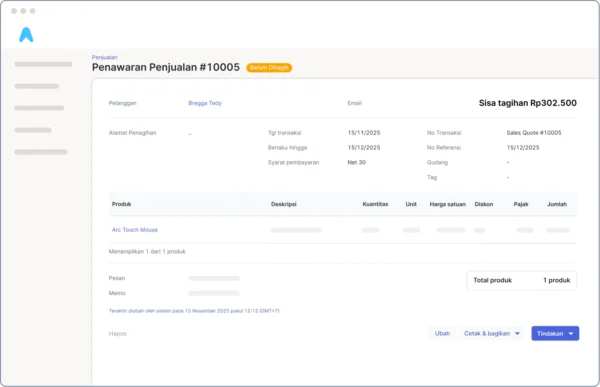
Task: Expand the Tindakan dropdown arrow
Action: [571, 334]
